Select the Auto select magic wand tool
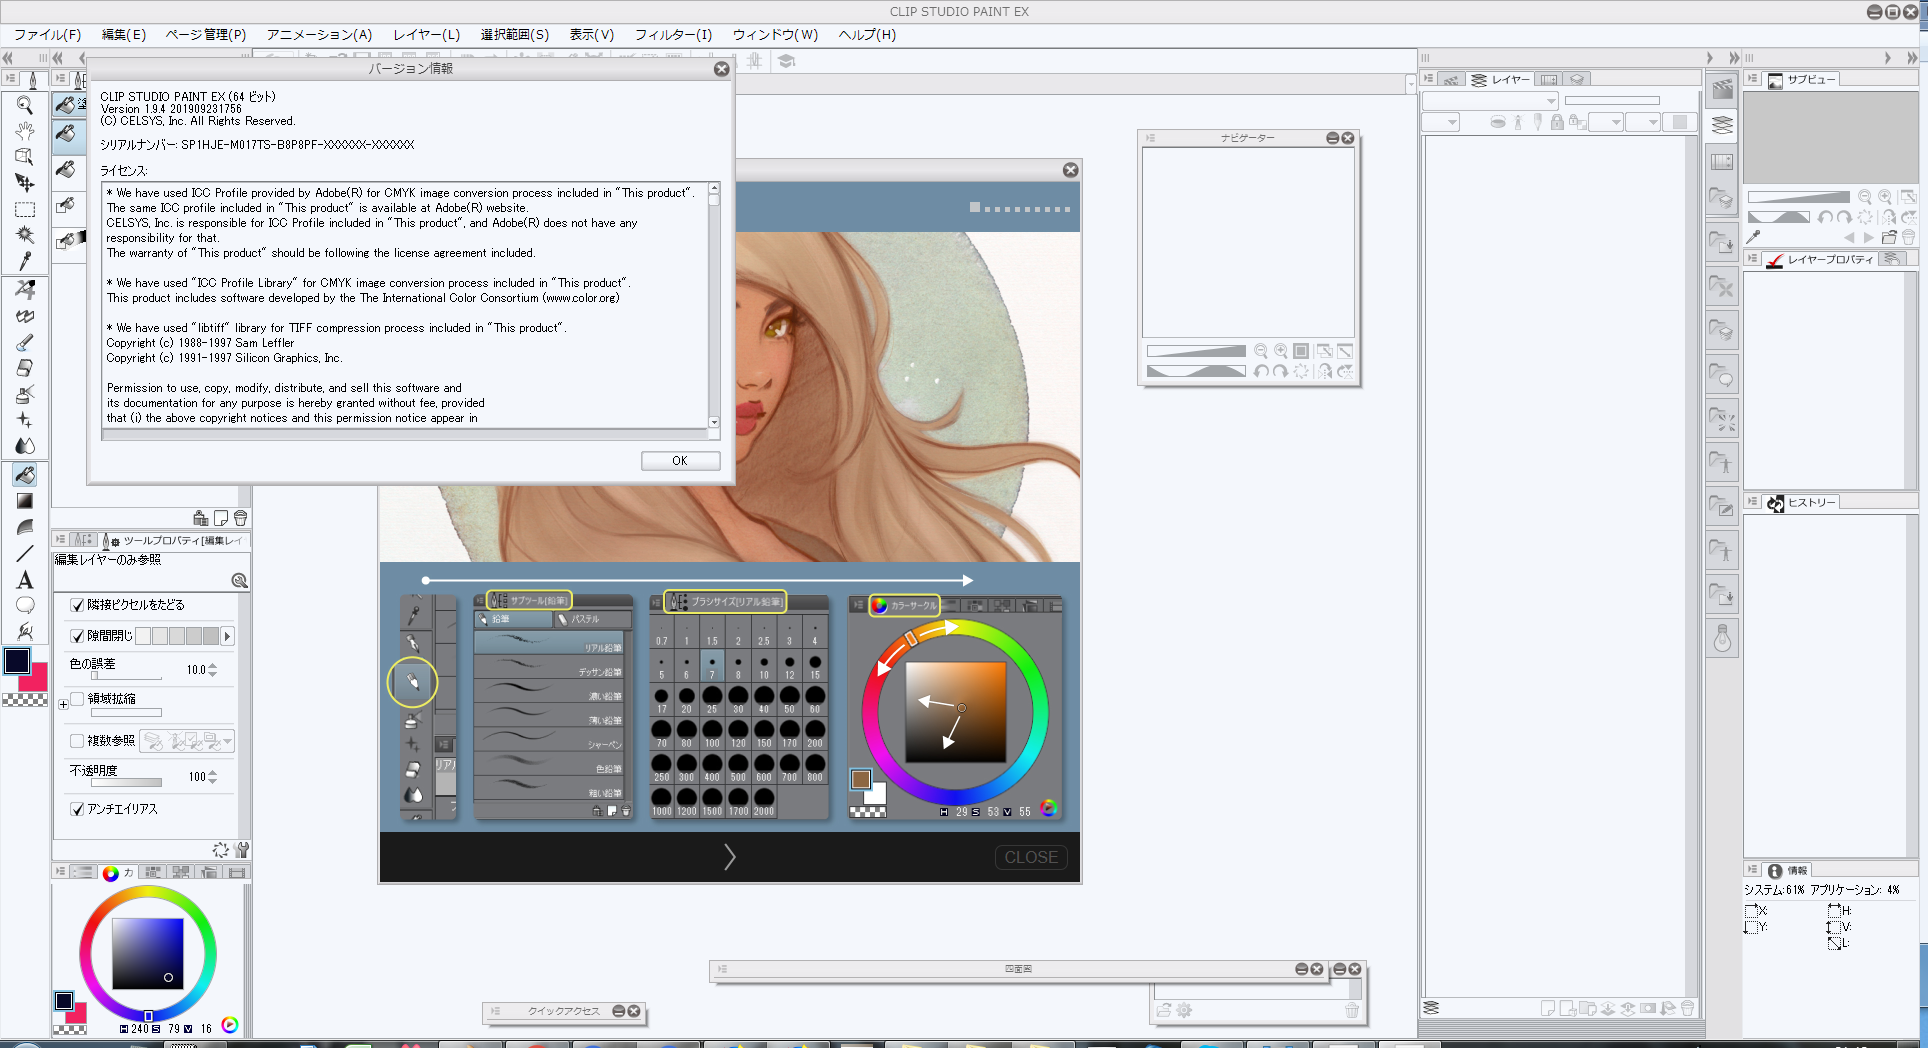The height and width of the screenshot is (1048, 1928). tap(25, 235)
